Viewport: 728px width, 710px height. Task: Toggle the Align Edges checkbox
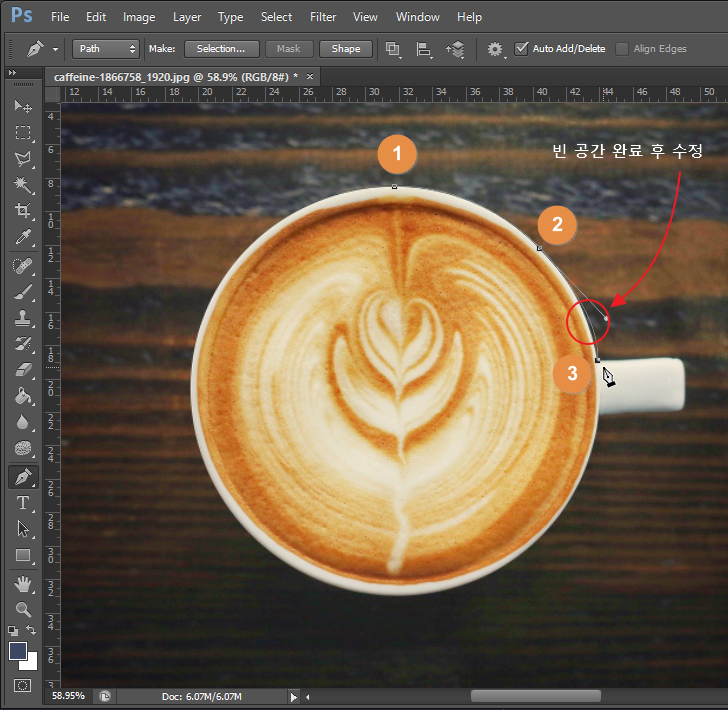[622, 49]
